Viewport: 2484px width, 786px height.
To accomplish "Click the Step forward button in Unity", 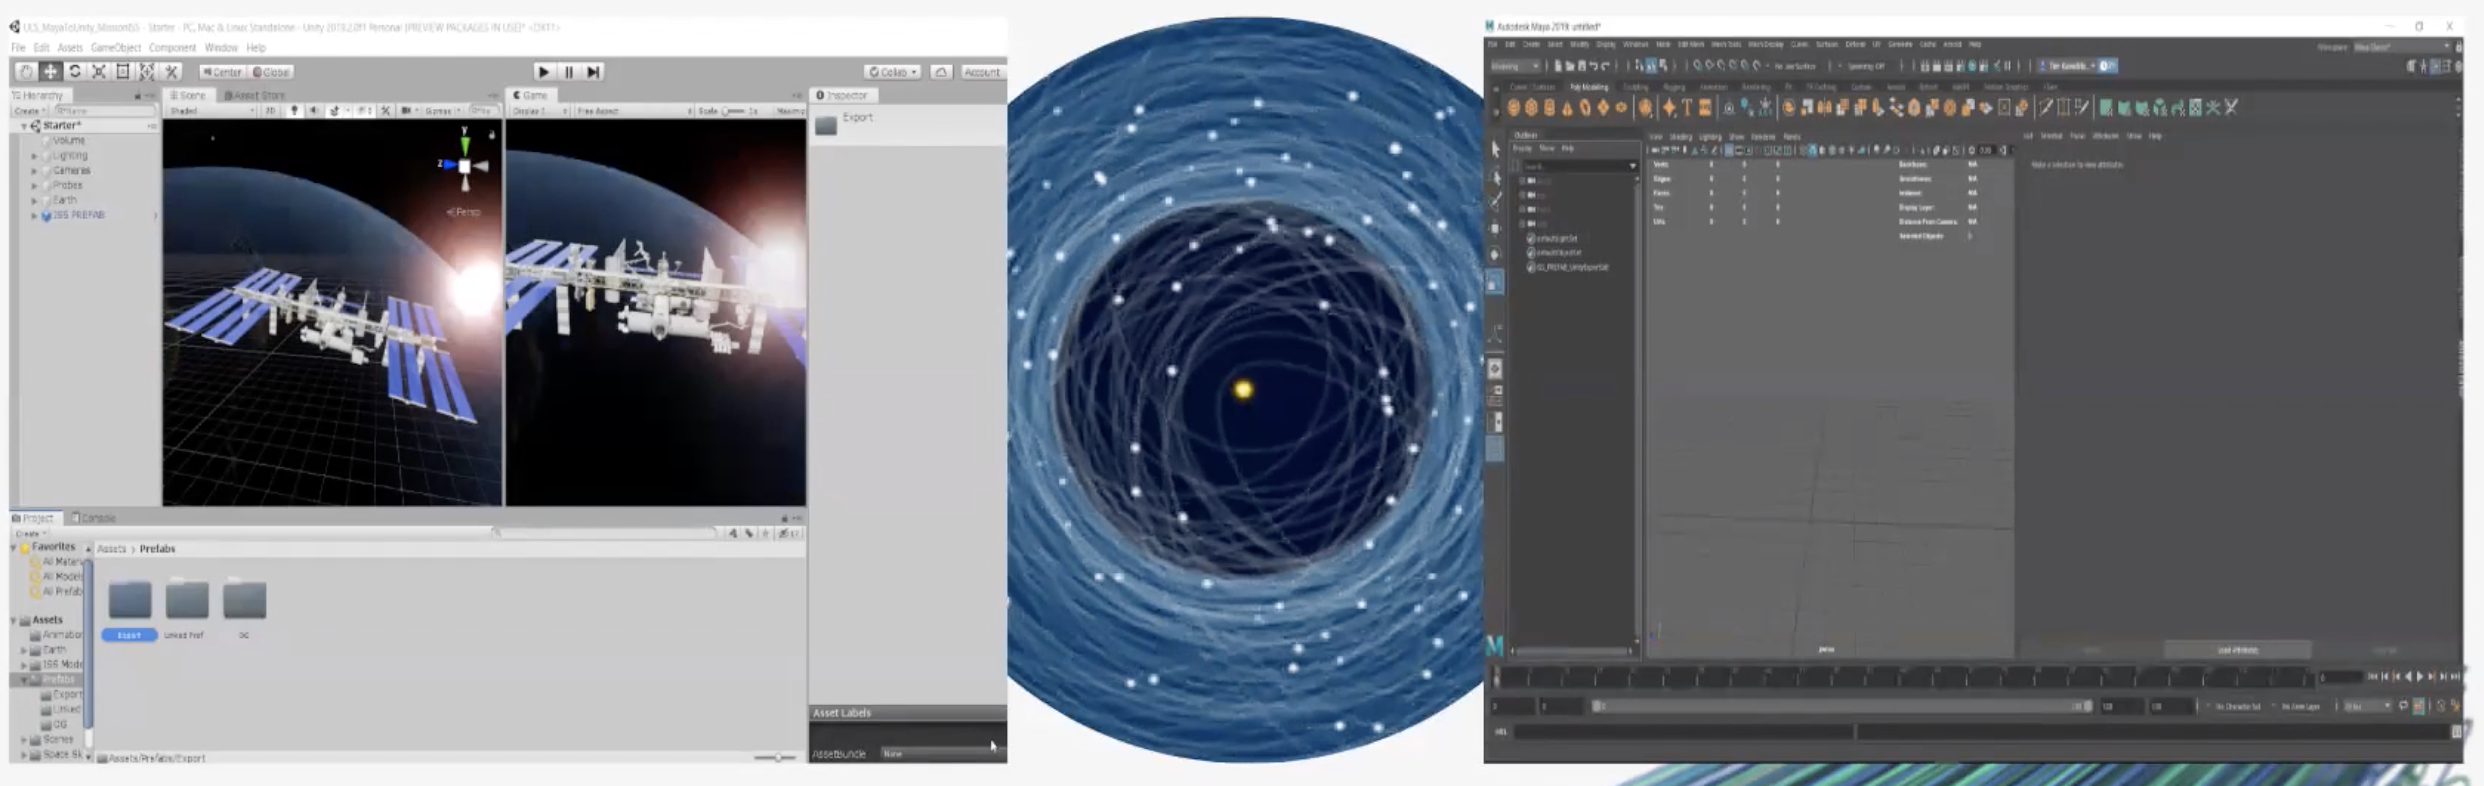I will tap(594, 72).
